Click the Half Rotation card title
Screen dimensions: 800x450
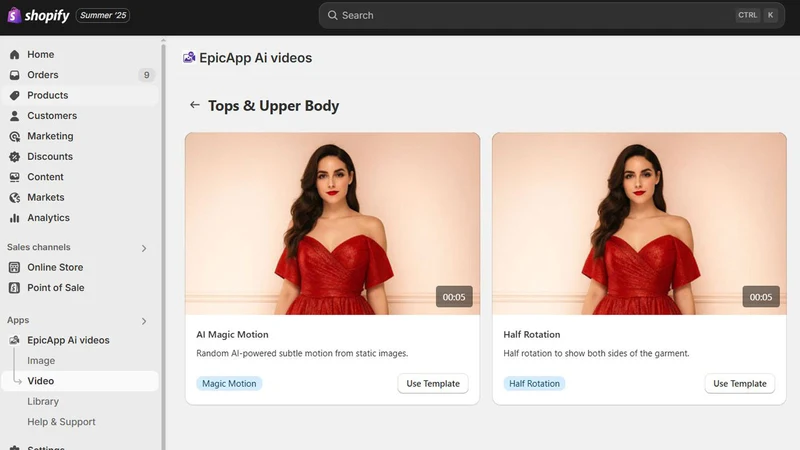point(532,335)
